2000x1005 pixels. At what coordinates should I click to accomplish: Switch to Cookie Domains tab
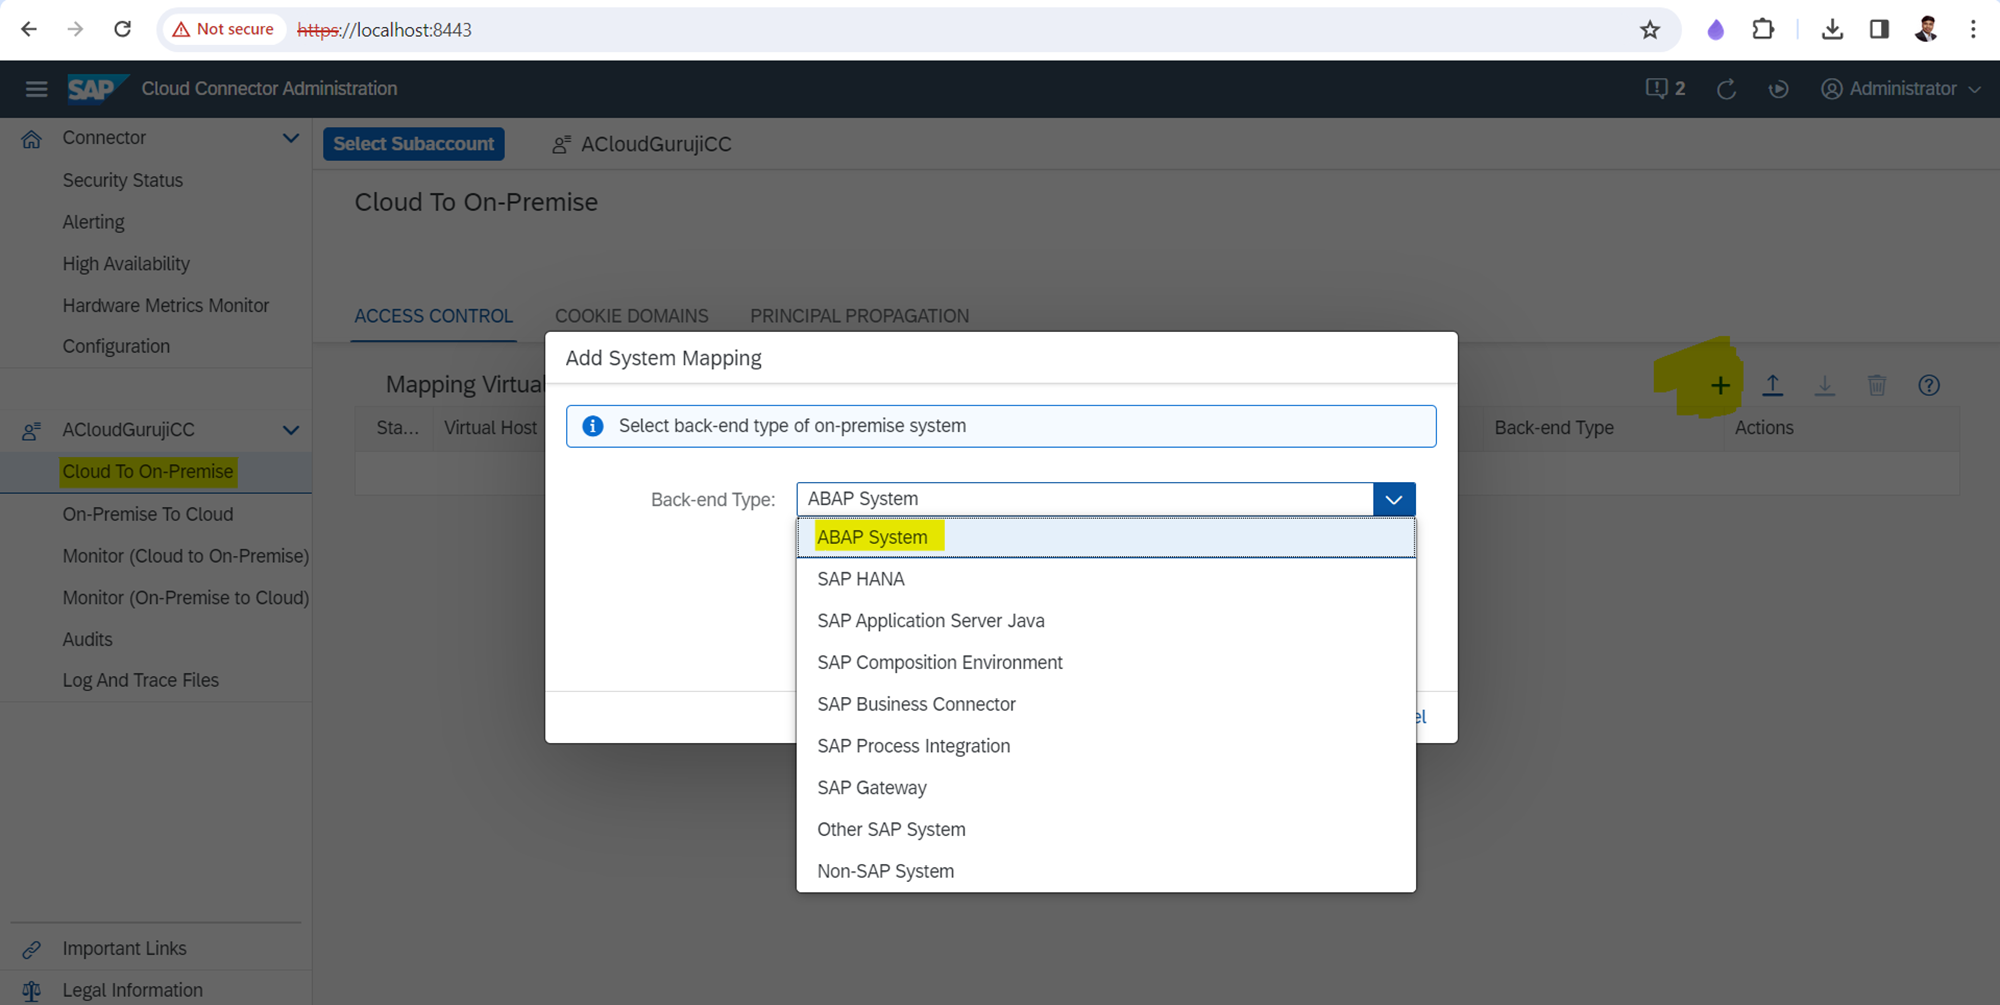click(x=631, y=316)
